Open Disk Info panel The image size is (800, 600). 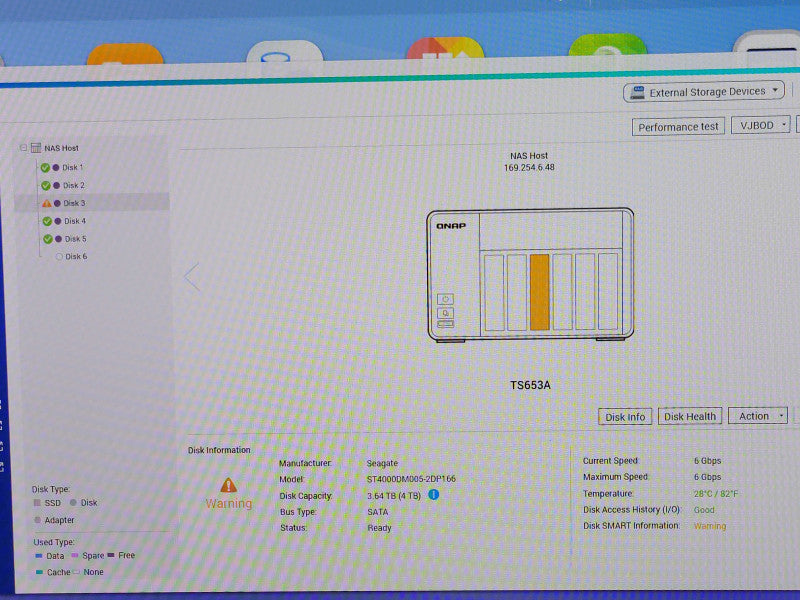coord(625,417)
